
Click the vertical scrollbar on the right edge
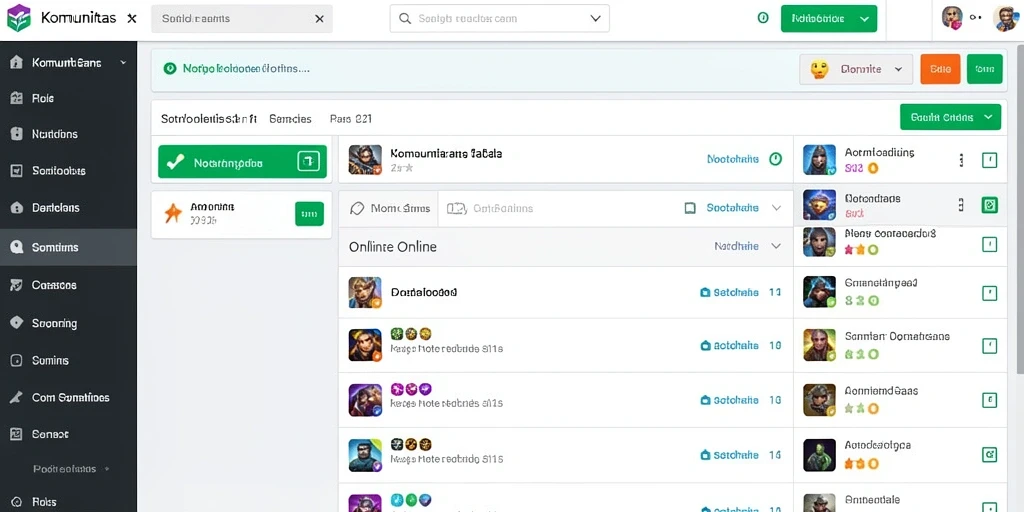(1020, 209)
